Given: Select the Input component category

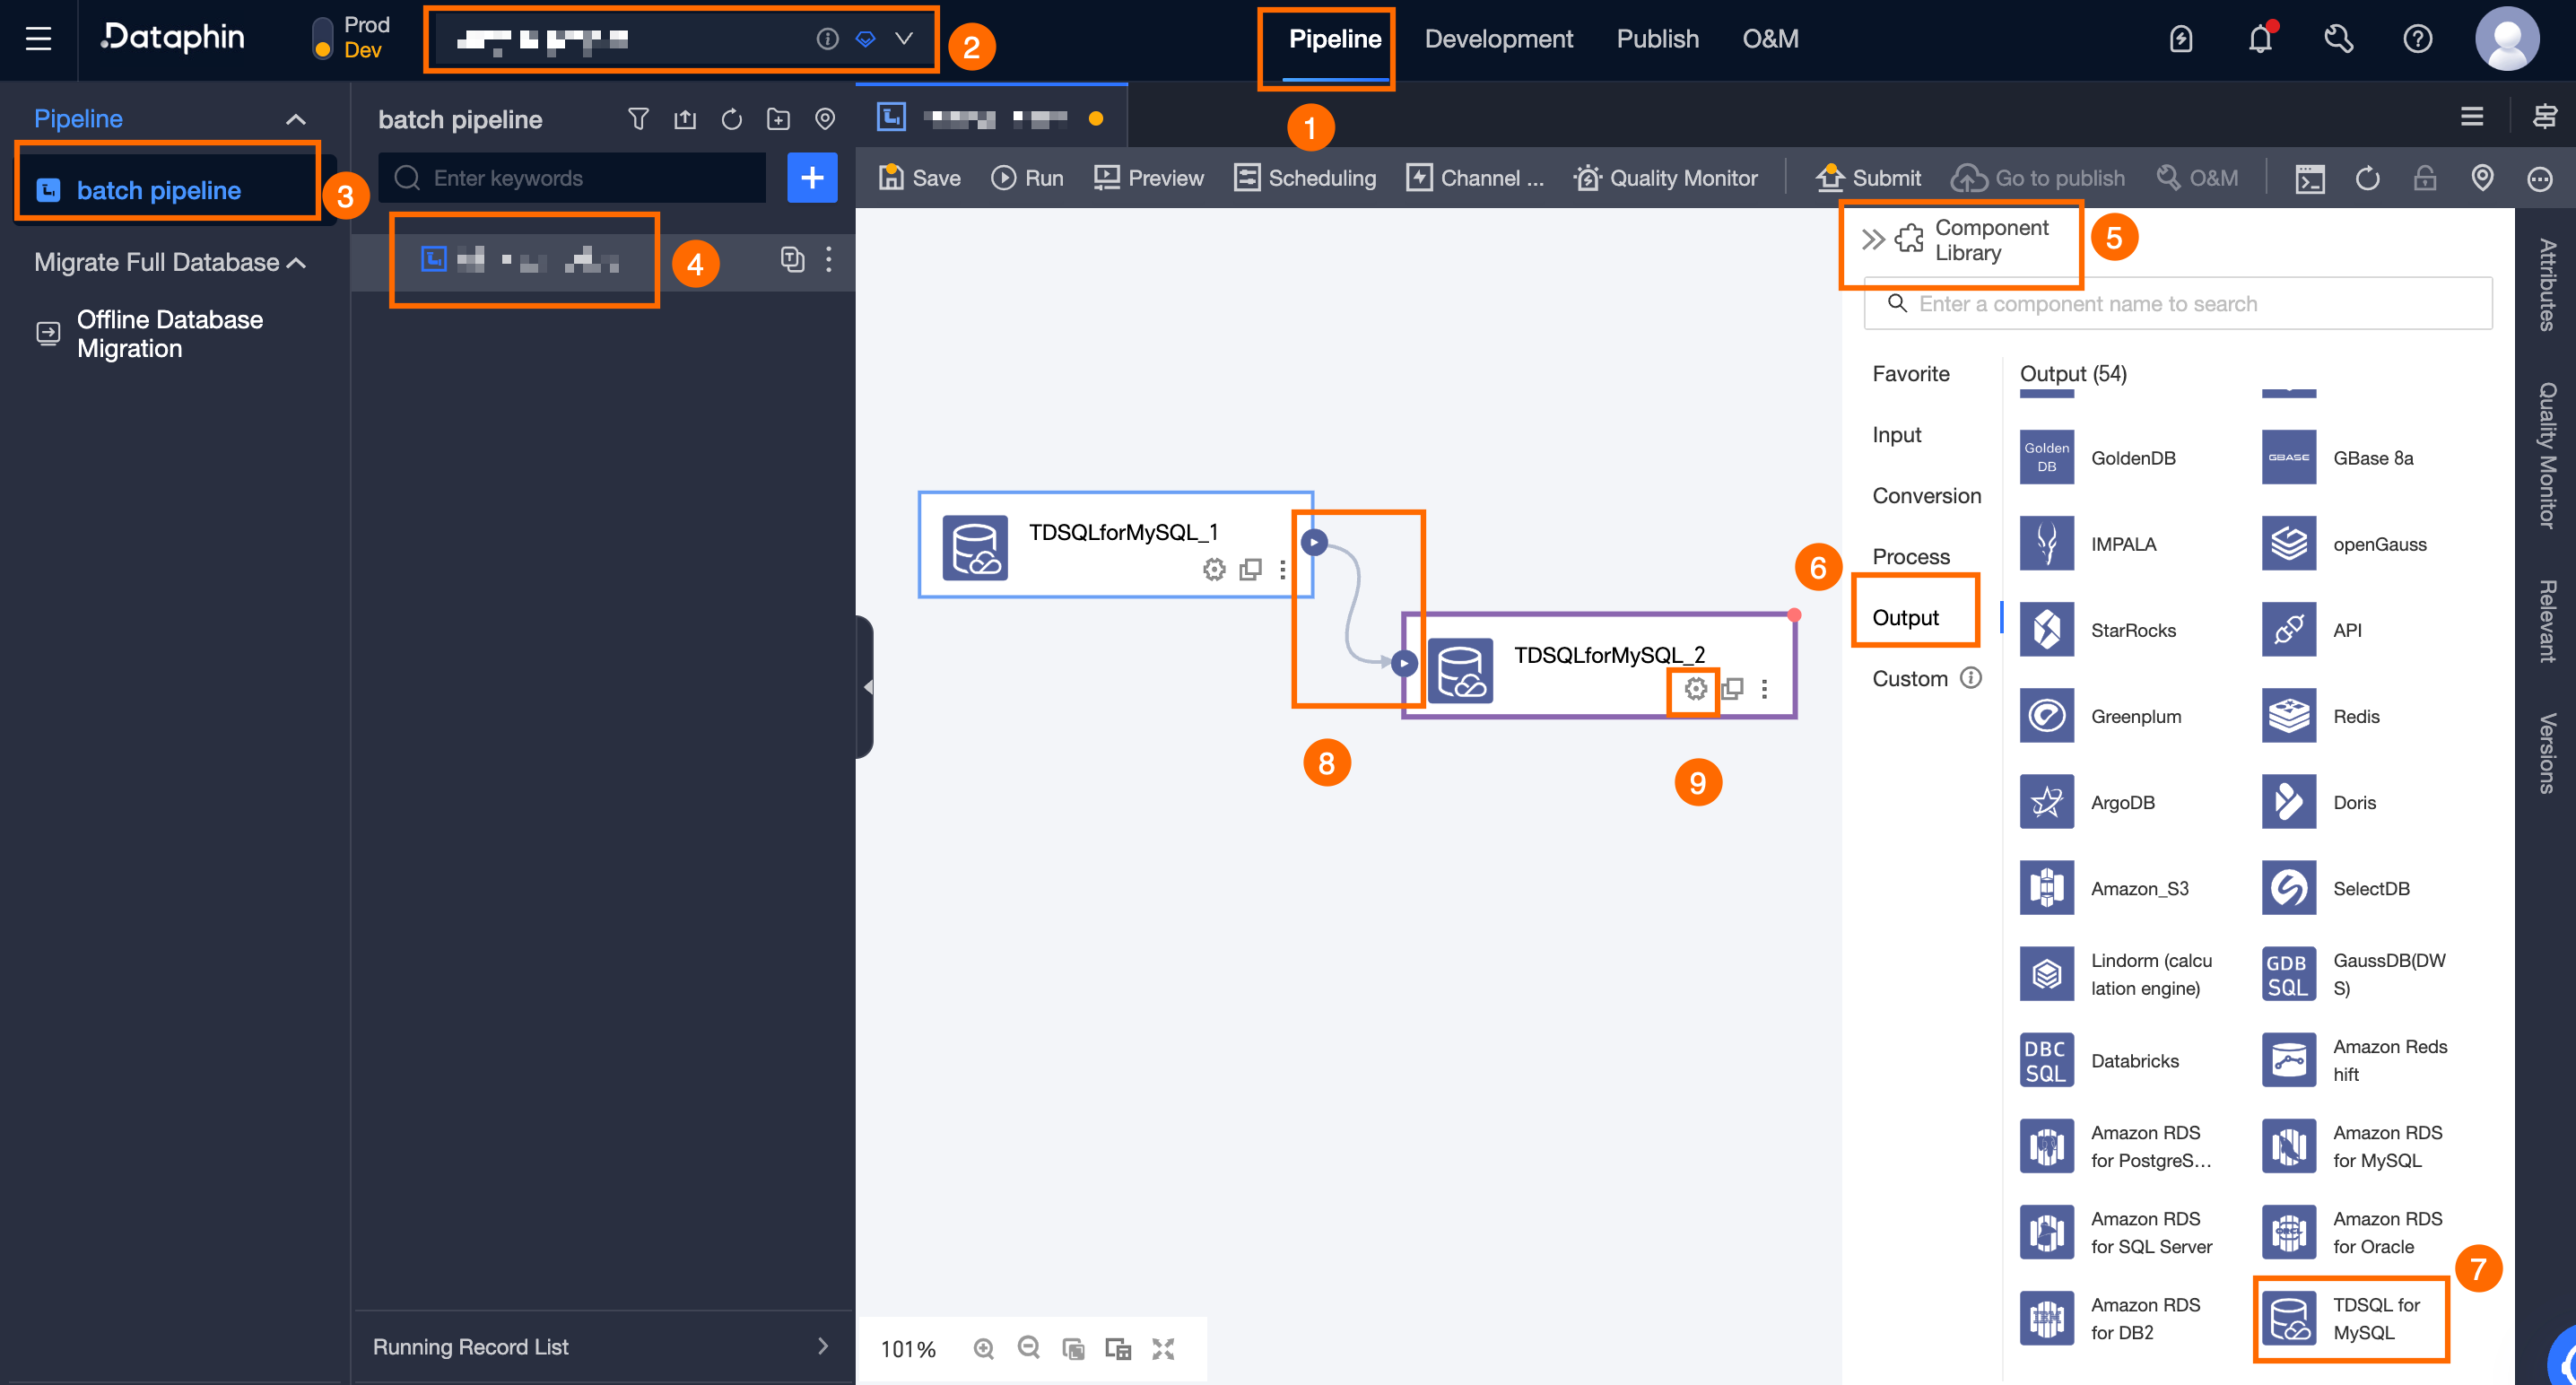Looking at the screenshot, I should (1896, 435).
